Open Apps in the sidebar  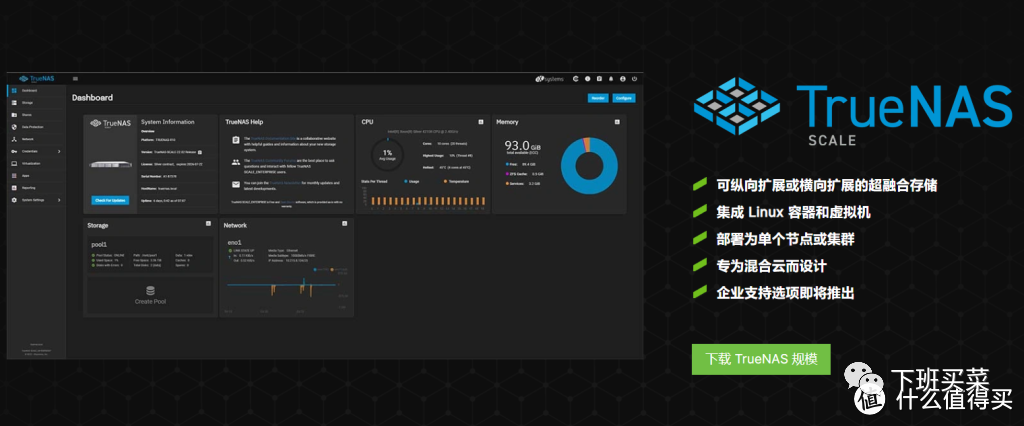point(36,176)
